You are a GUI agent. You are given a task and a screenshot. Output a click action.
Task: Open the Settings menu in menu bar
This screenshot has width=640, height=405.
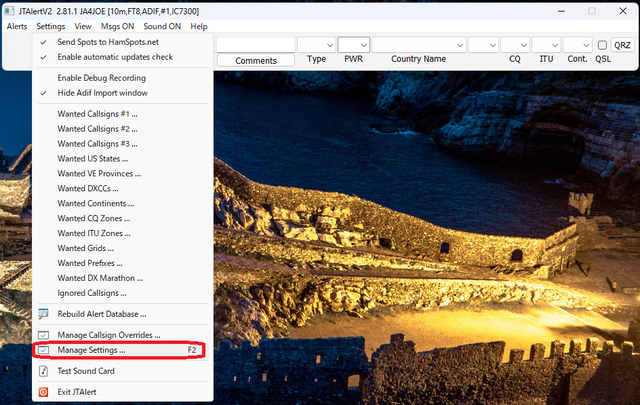[51, 27]
